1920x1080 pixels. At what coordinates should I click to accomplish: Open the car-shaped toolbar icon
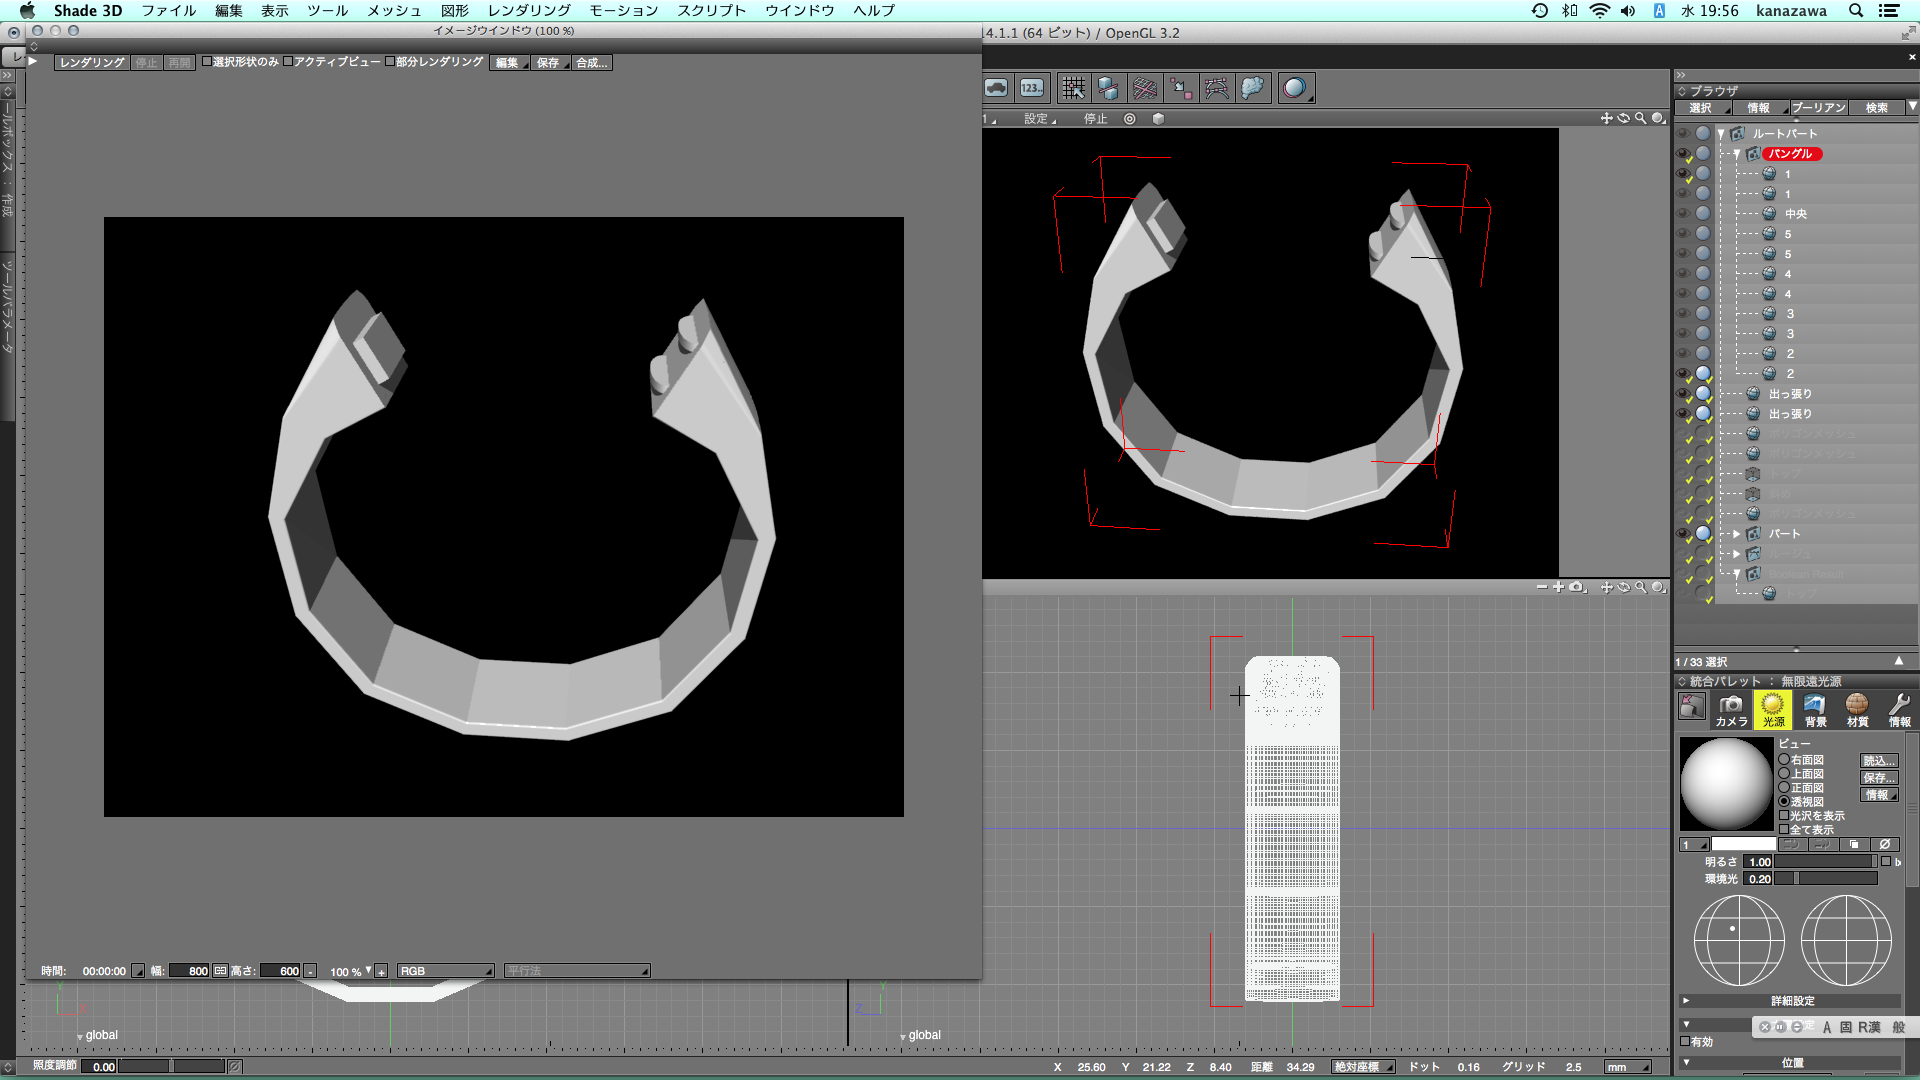pos(996,88)
